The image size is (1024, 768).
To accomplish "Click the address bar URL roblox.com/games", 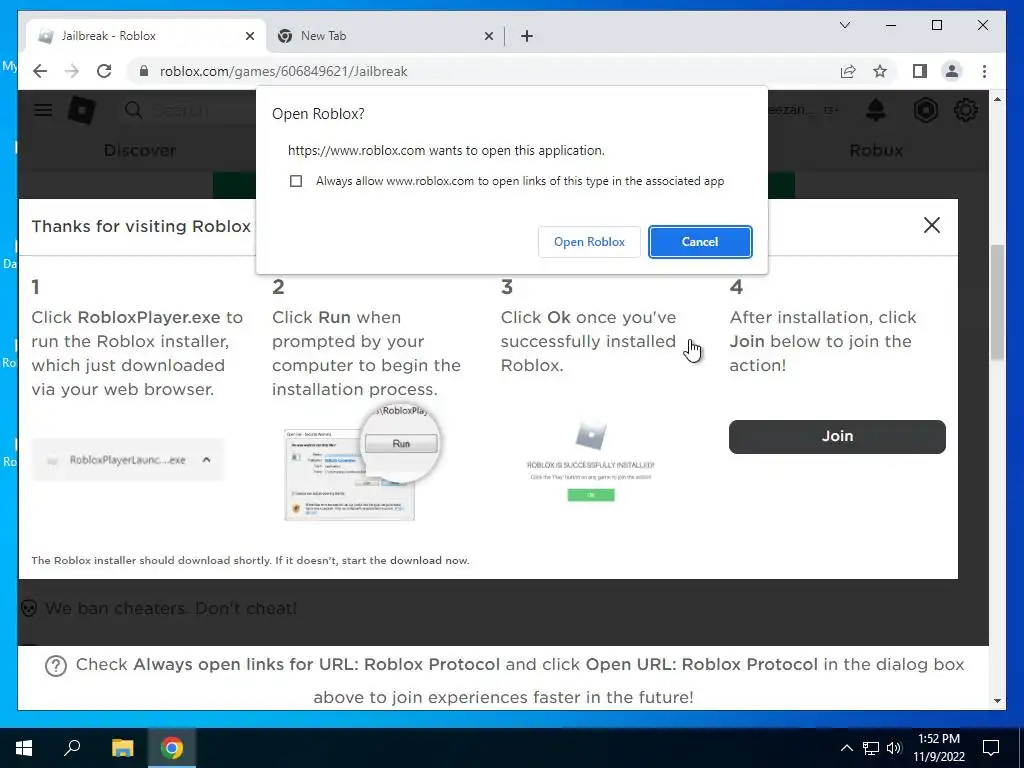I will [283, 71].
